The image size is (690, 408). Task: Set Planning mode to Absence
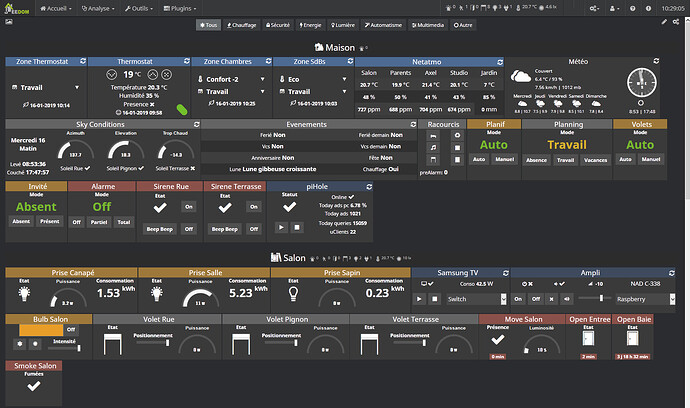536,160
